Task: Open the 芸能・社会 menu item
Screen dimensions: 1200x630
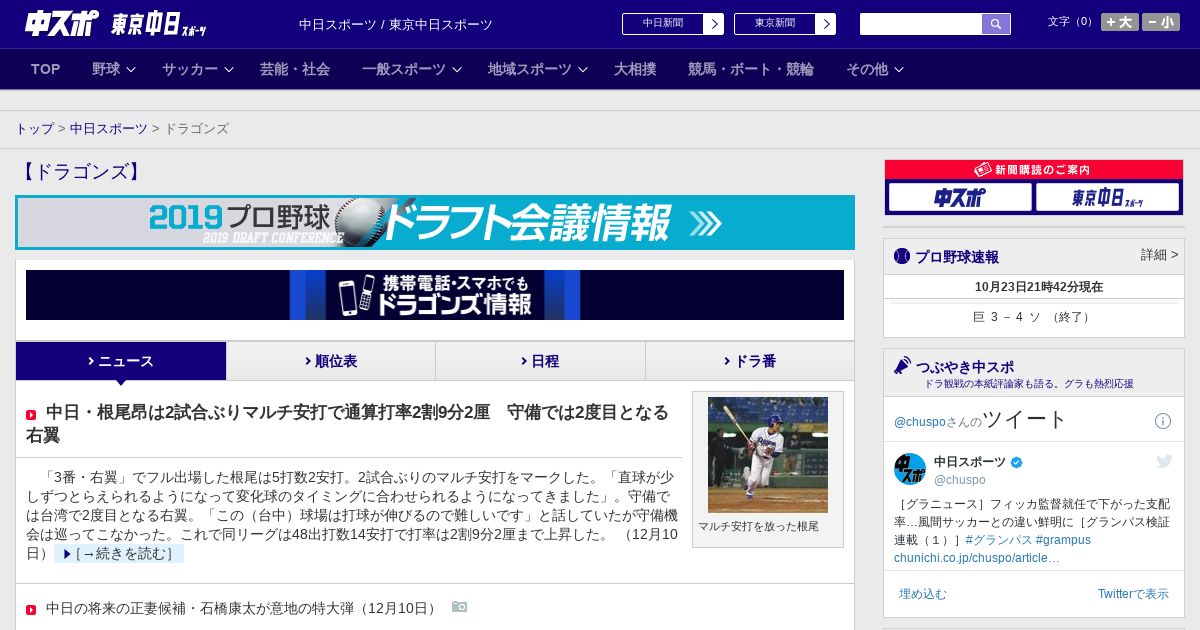Action: coord(295,69)
